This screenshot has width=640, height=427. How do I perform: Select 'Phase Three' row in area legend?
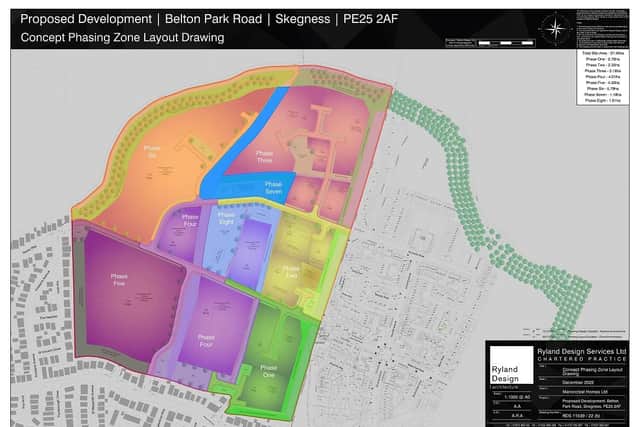point(603,71)
